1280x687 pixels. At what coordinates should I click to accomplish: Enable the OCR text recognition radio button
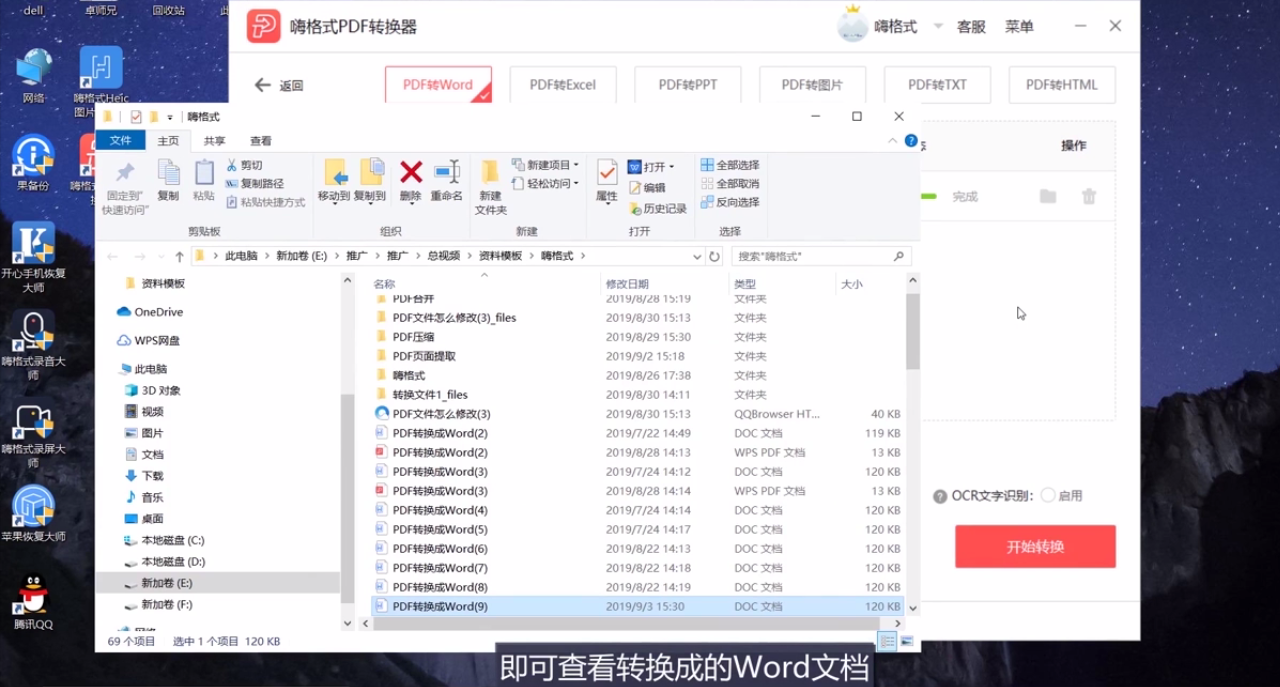click(x=1048, y=495)
